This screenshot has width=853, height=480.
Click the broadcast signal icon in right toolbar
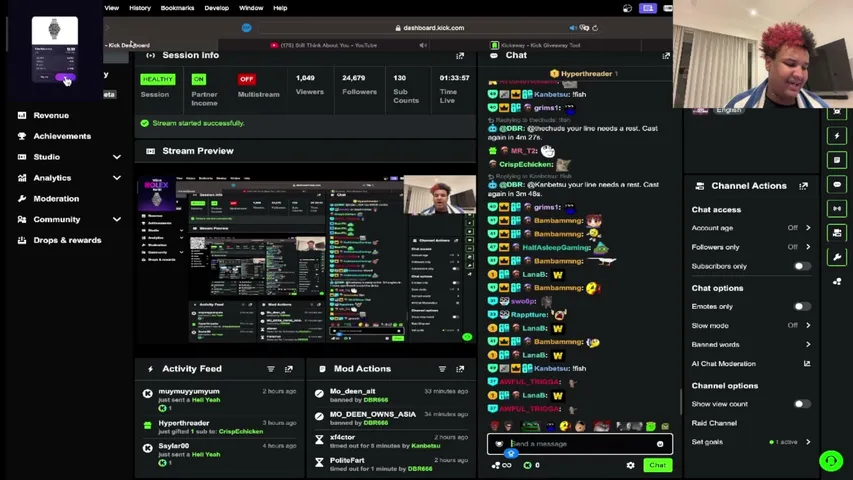coord(837,208)
